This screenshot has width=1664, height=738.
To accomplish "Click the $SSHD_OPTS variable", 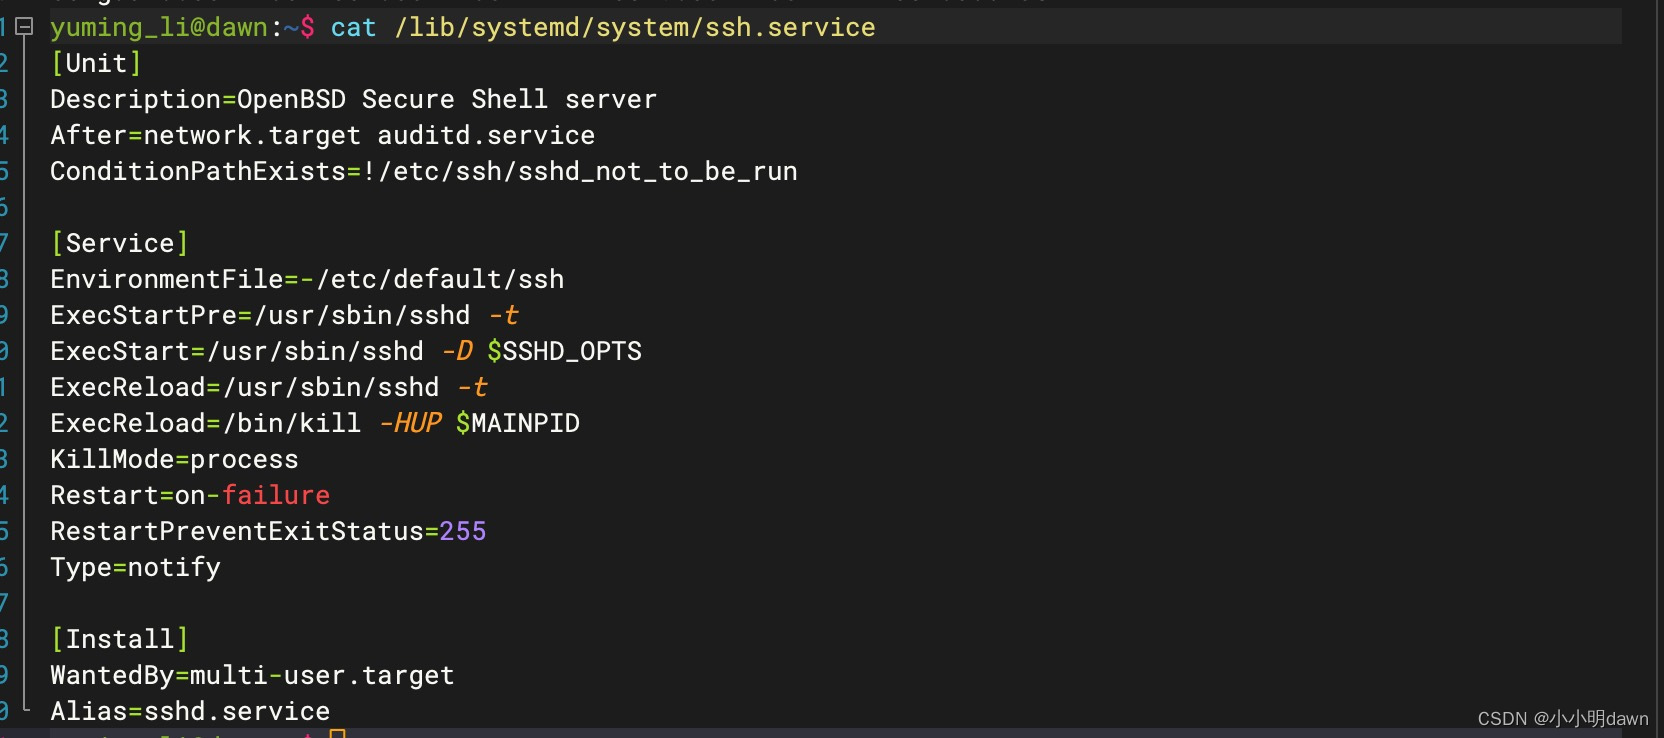I will 564,351.
